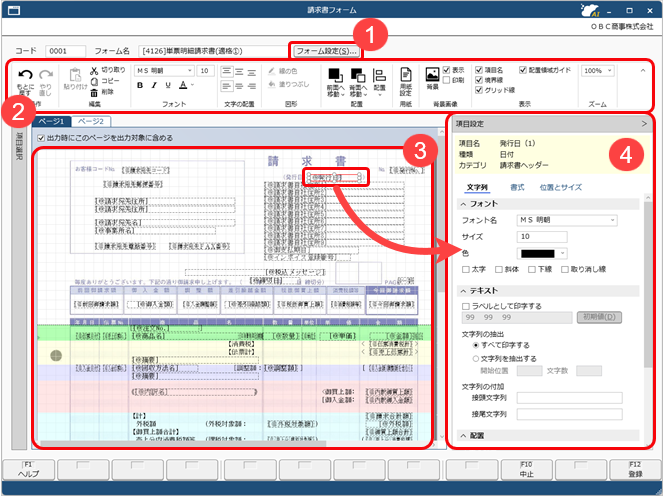663x496 pixels.
Task: Enable the ラベルとして印字する checkbox
Action: tap(466, 305)
